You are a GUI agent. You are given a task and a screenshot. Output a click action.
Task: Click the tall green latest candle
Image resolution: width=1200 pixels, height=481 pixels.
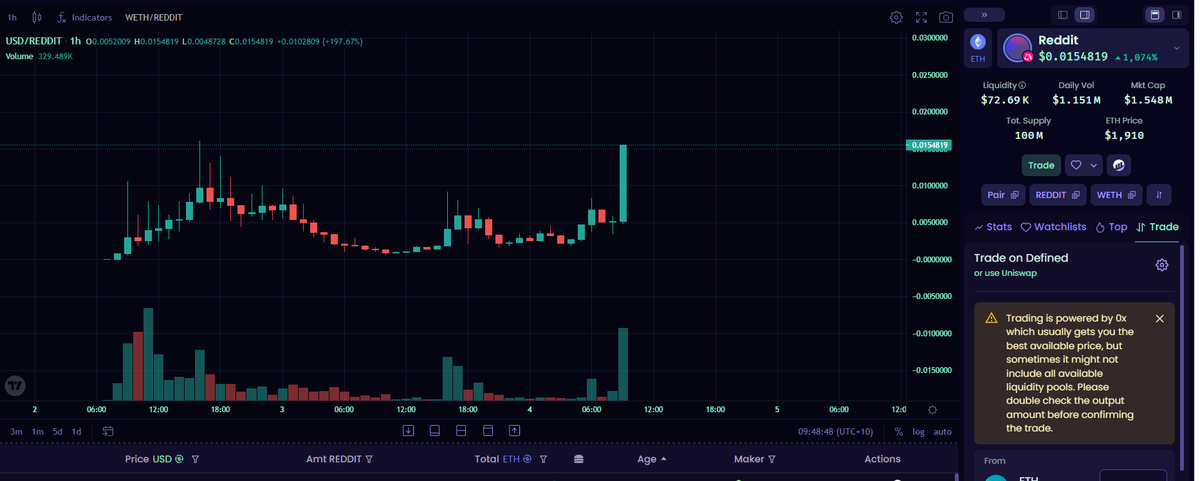coord(623,183)
